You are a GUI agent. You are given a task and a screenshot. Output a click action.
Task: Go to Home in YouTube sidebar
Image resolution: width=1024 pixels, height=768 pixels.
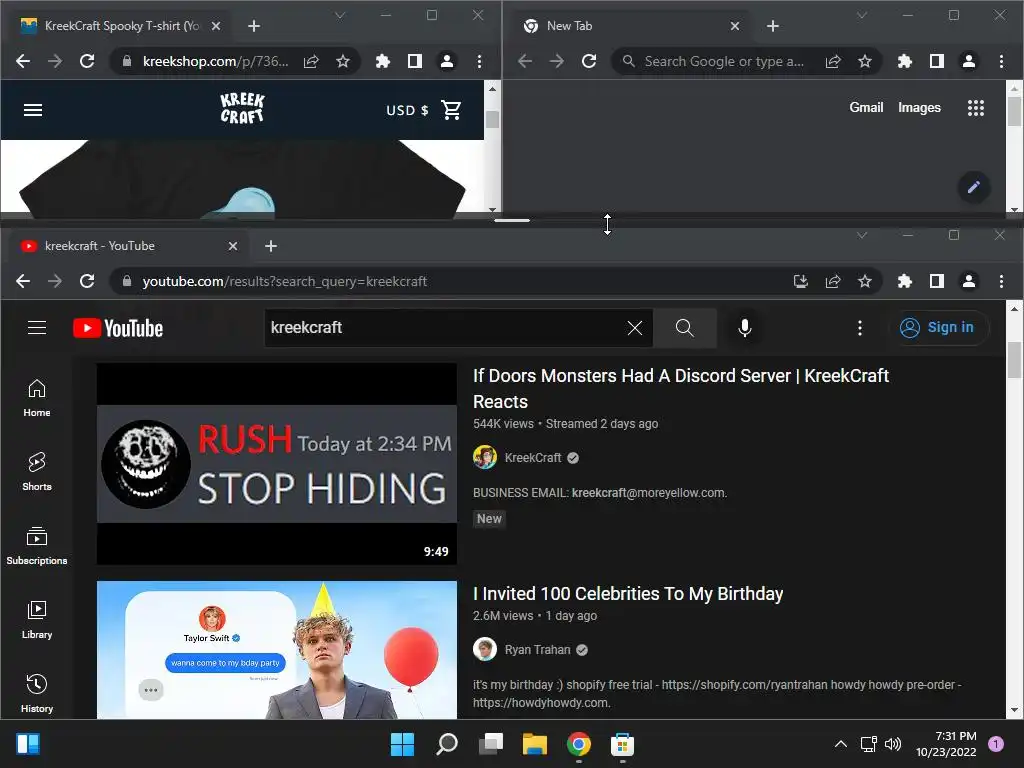click(x=37, y=398)
